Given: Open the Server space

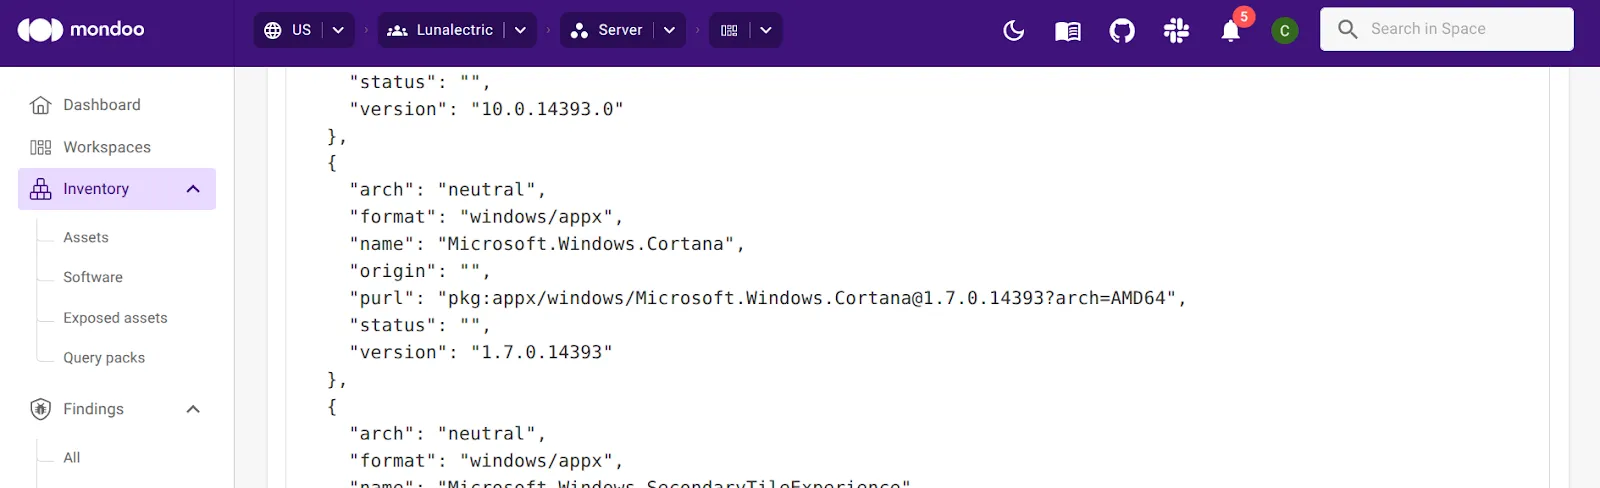Looking at the screenshot, I should click(x=620, y=30).
